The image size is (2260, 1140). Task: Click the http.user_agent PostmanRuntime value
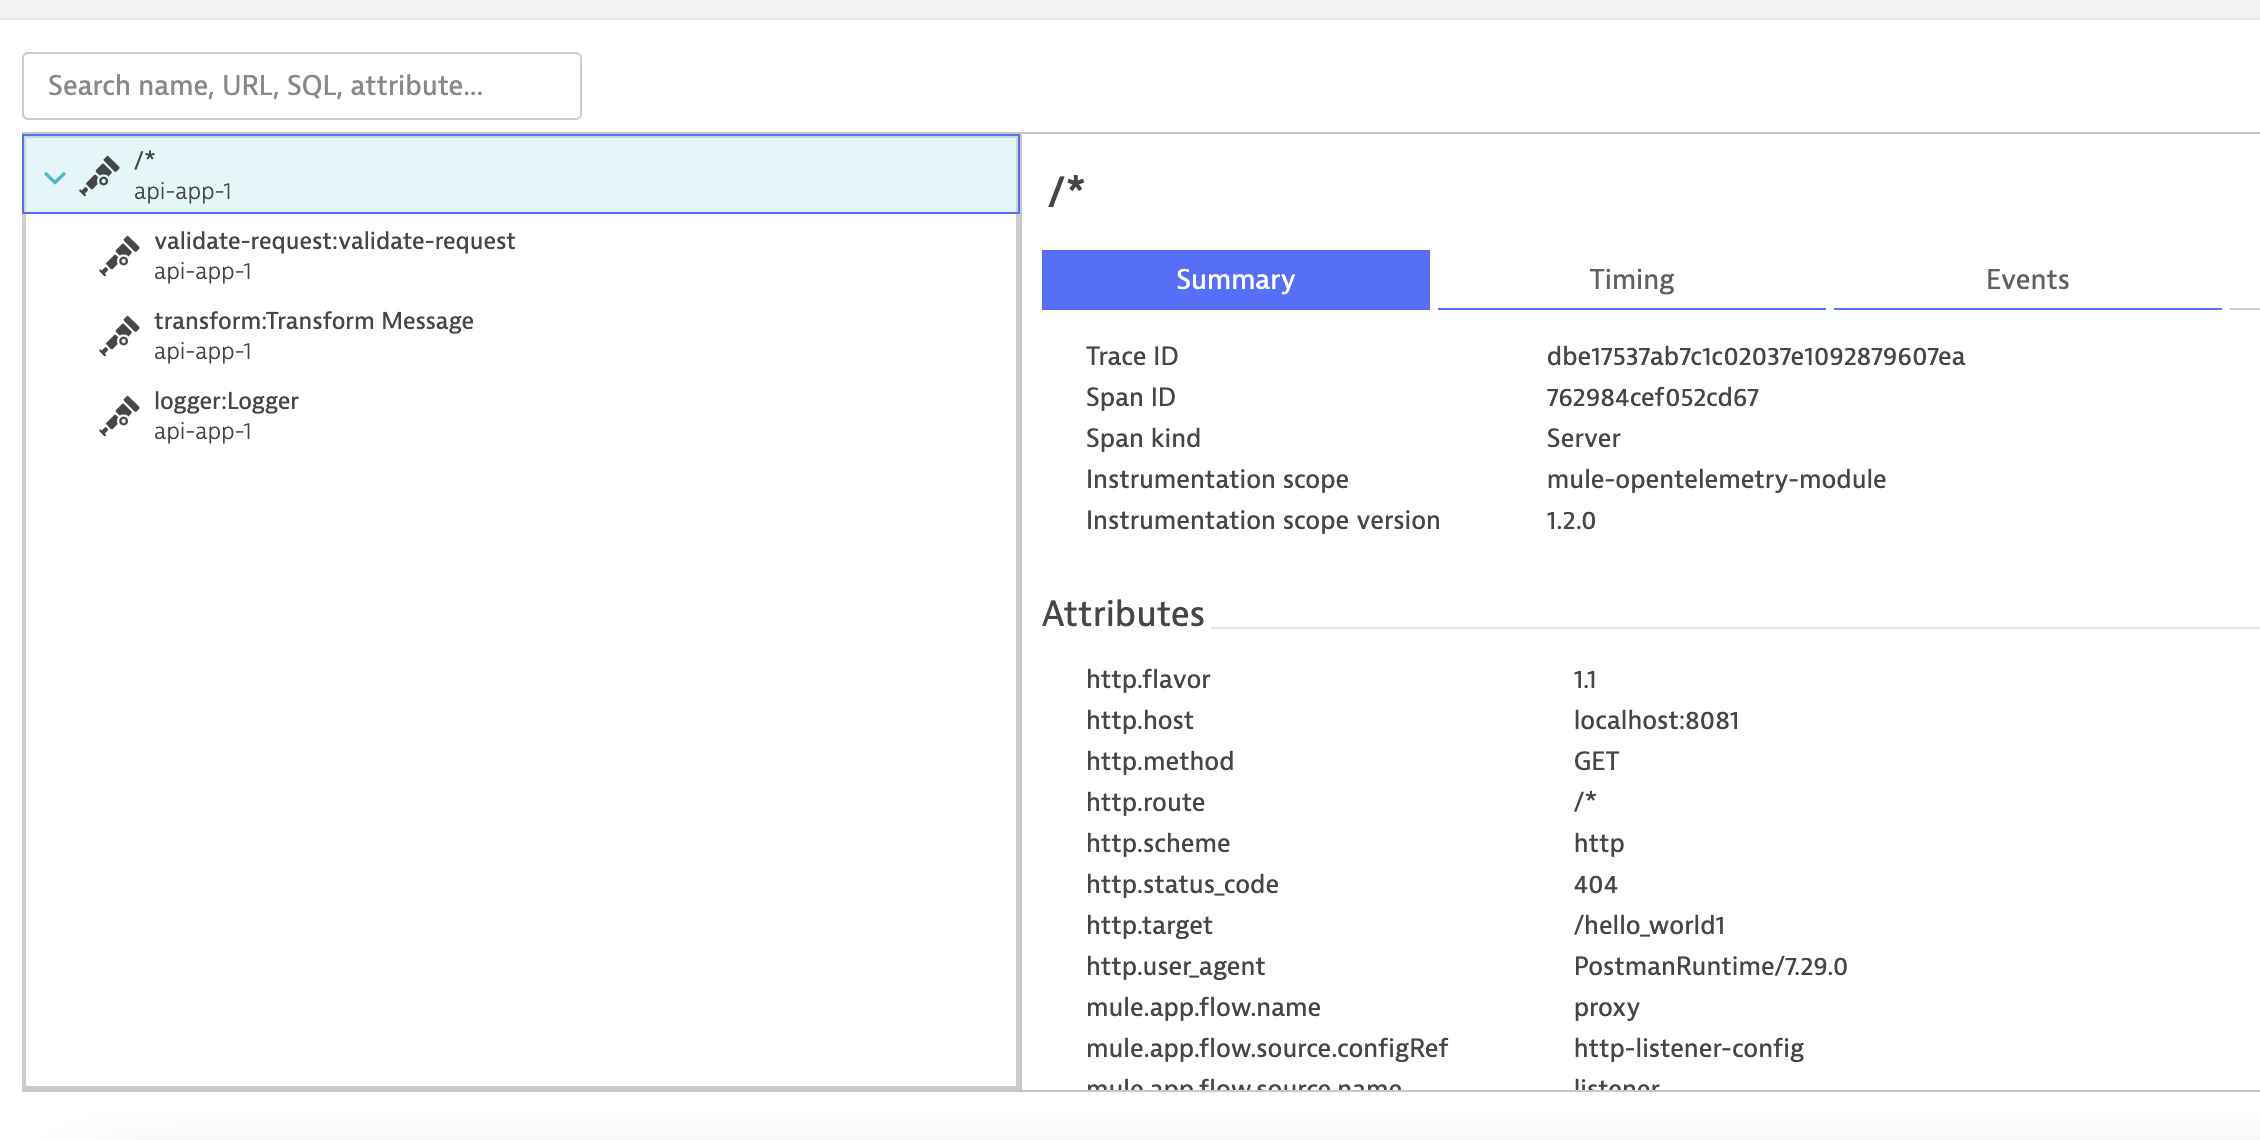[1711, 966]
